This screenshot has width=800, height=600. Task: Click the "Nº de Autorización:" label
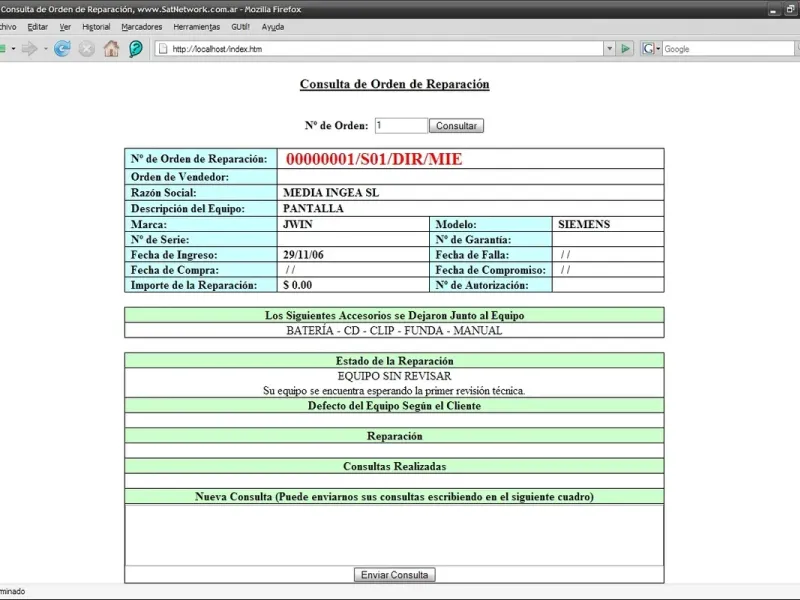482,285
